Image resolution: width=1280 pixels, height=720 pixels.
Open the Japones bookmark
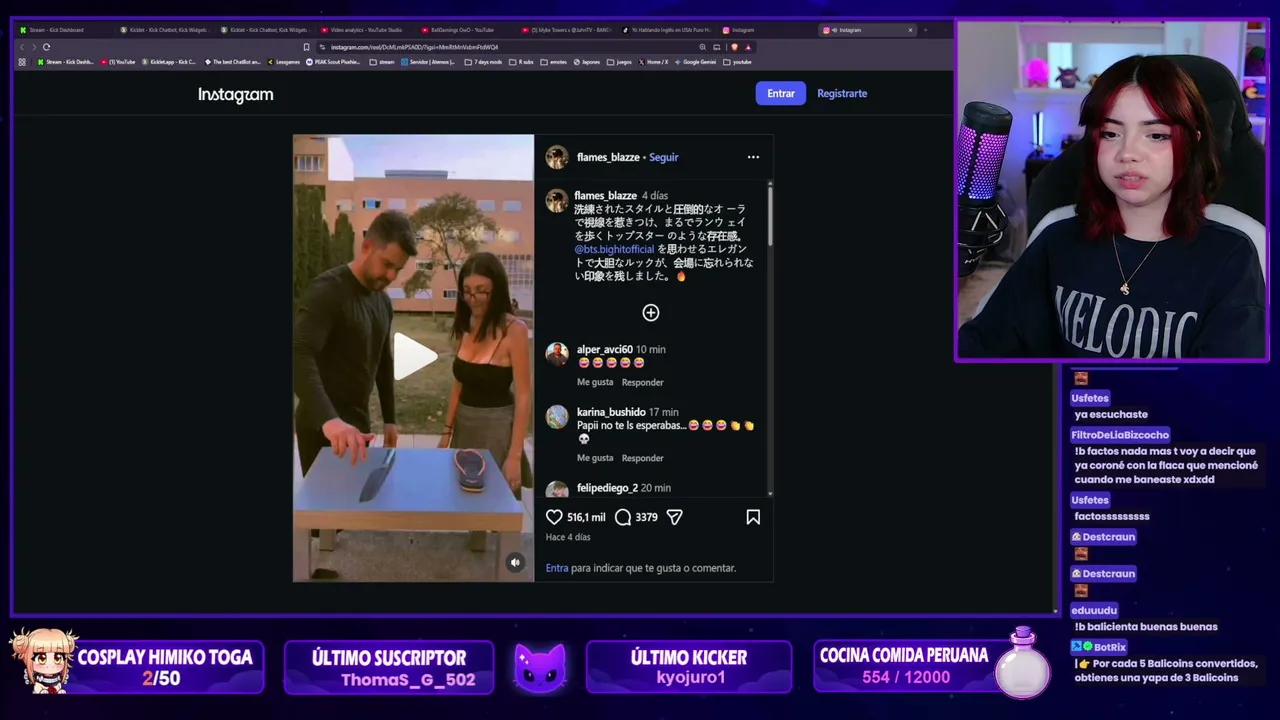(586, 62)
